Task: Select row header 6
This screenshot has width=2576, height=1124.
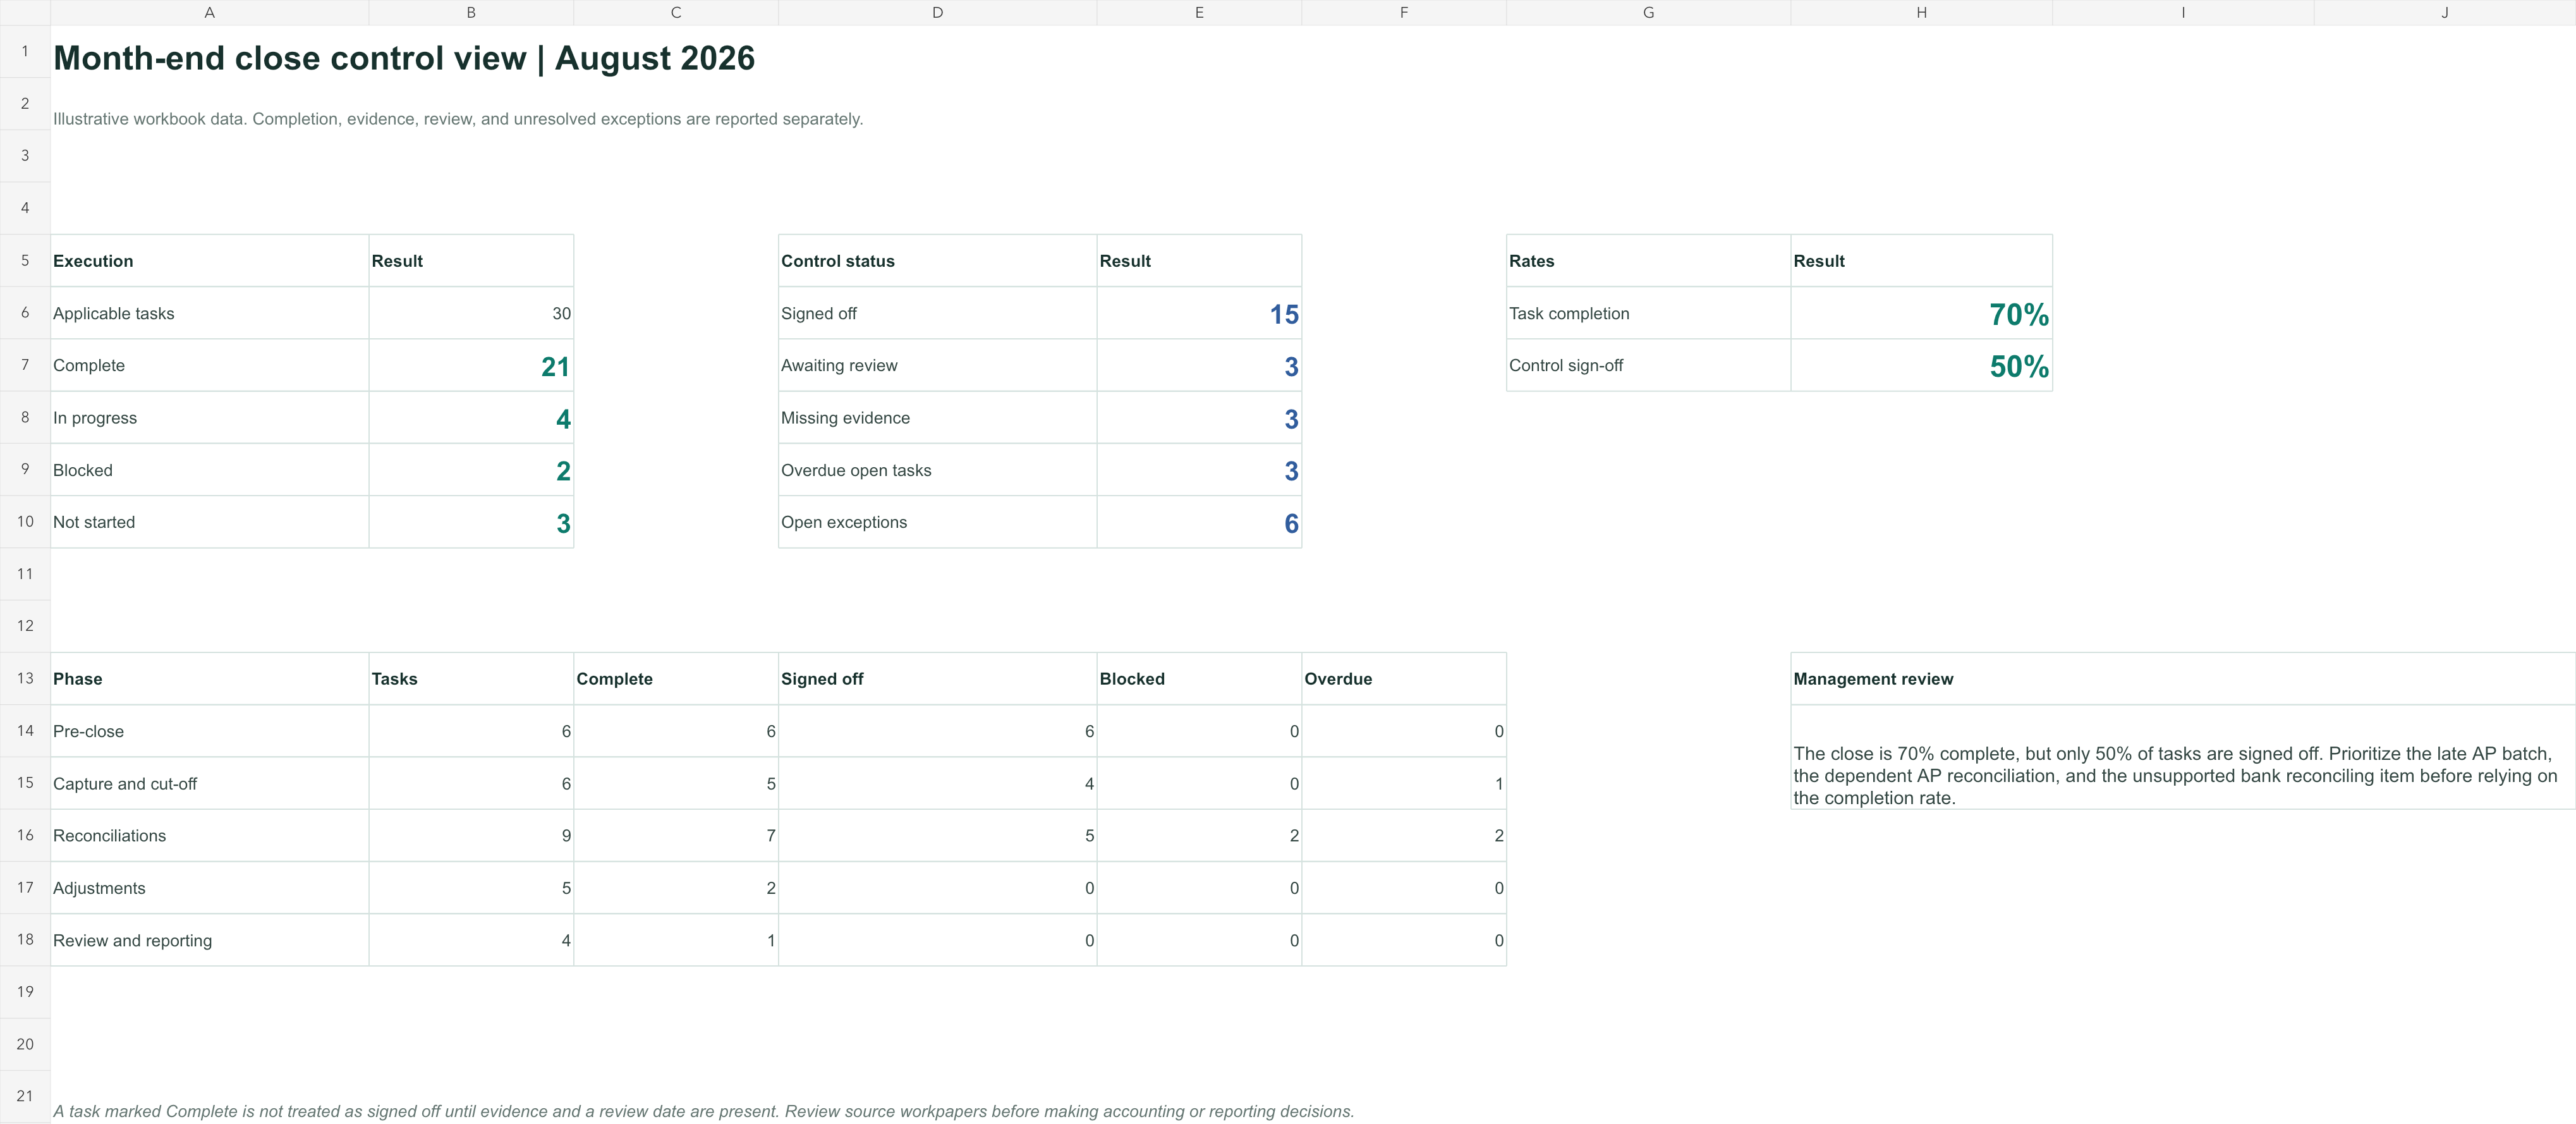Action: (25, 313)
